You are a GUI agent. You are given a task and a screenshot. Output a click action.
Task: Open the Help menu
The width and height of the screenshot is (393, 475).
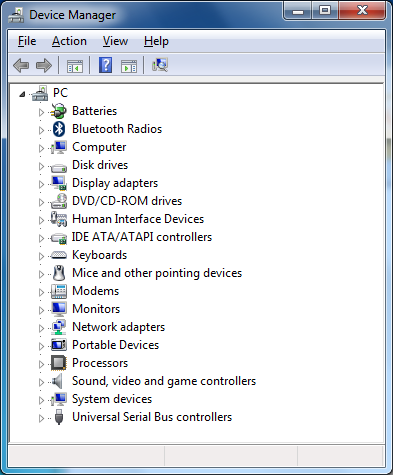[x=156, y=41]
